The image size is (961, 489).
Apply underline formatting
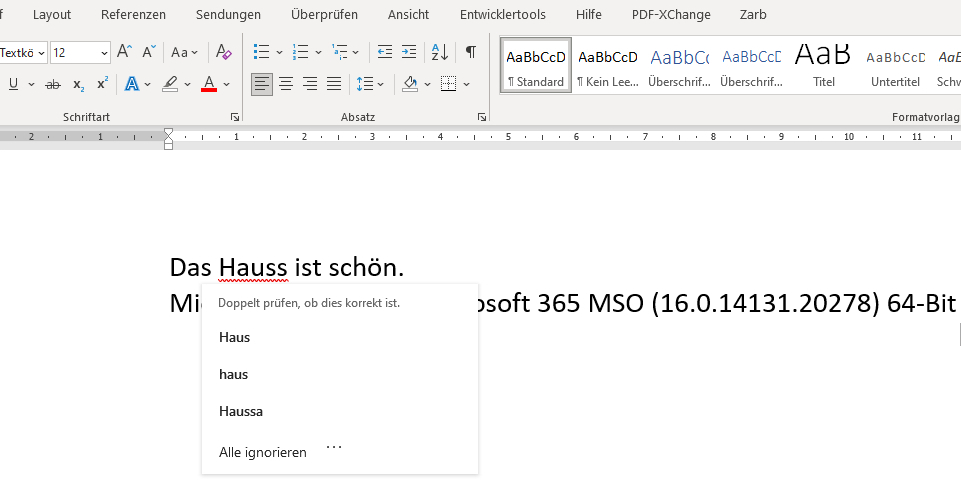[13, 85]
